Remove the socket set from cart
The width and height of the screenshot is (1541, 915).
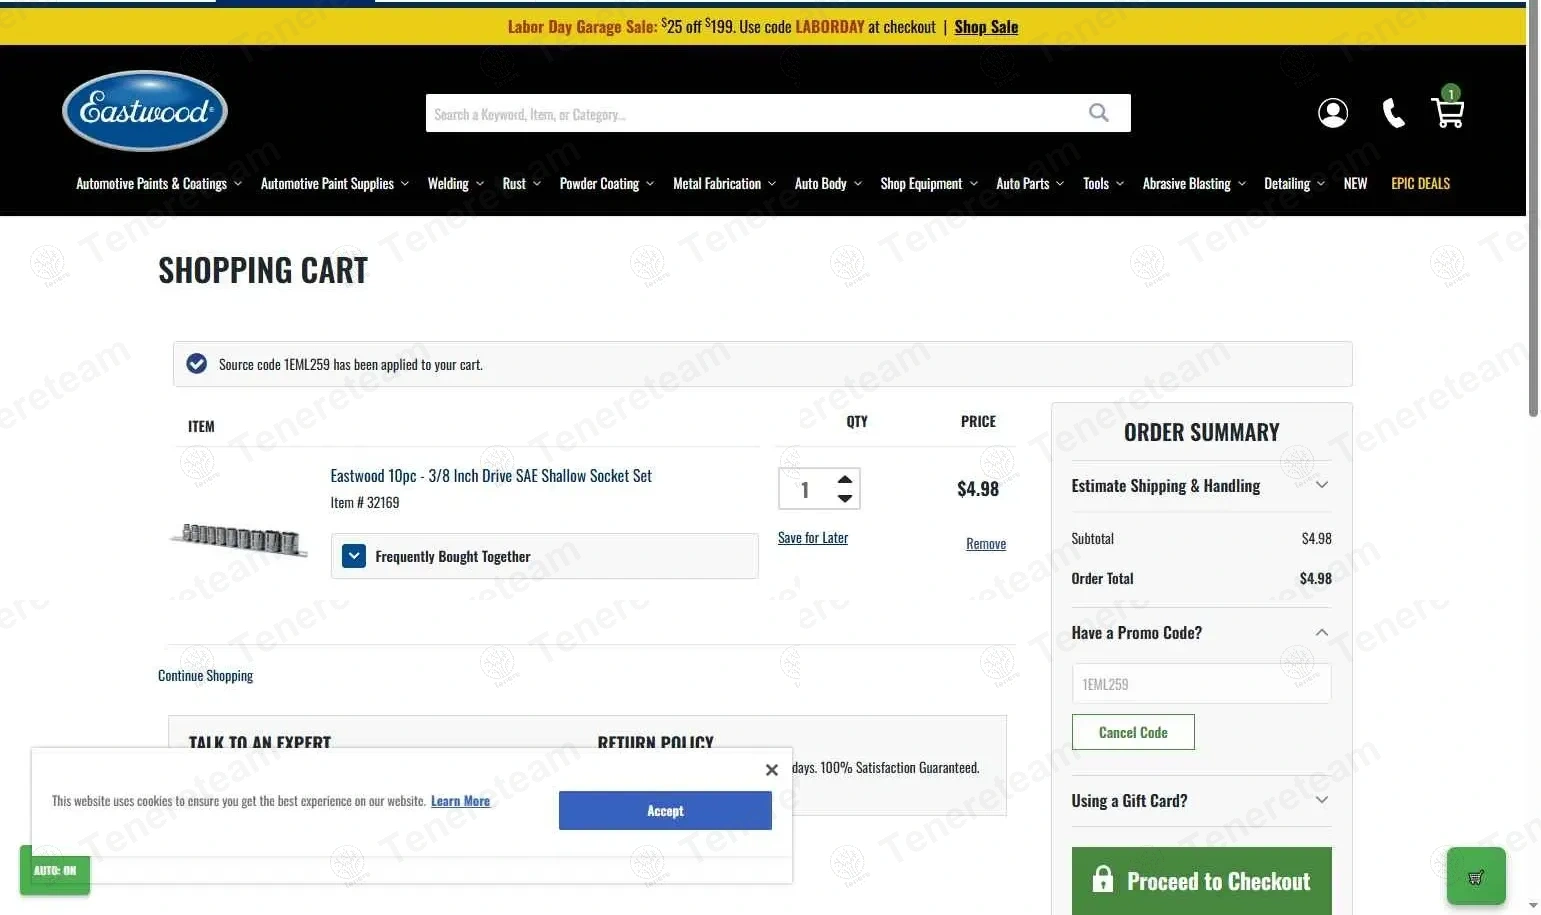(985, 544)
